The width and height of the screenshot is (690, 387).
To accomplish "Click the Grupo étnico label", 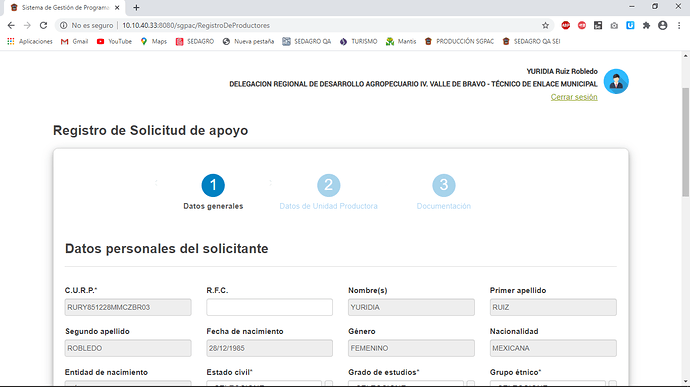I will click(516, 372).
